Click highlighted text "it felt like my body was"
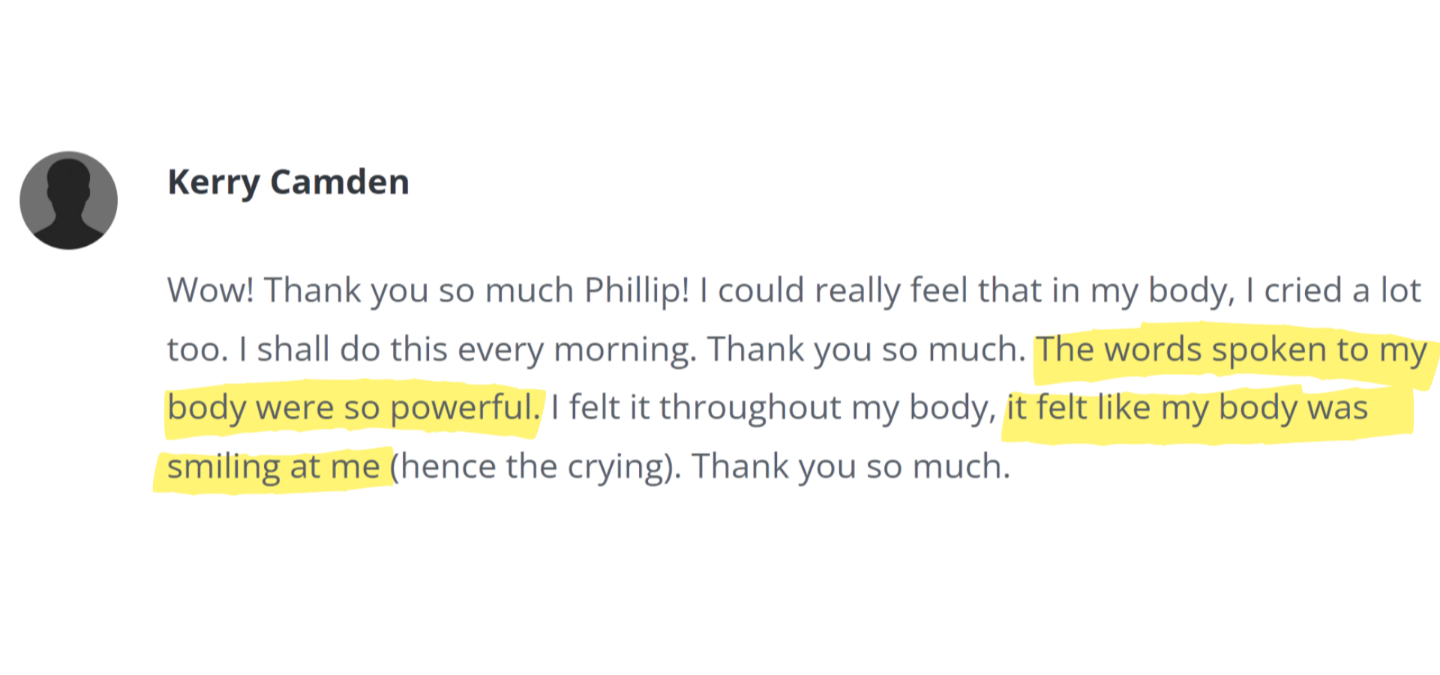This screenshot has height=675, width=1440. (x=1187, y=409)
